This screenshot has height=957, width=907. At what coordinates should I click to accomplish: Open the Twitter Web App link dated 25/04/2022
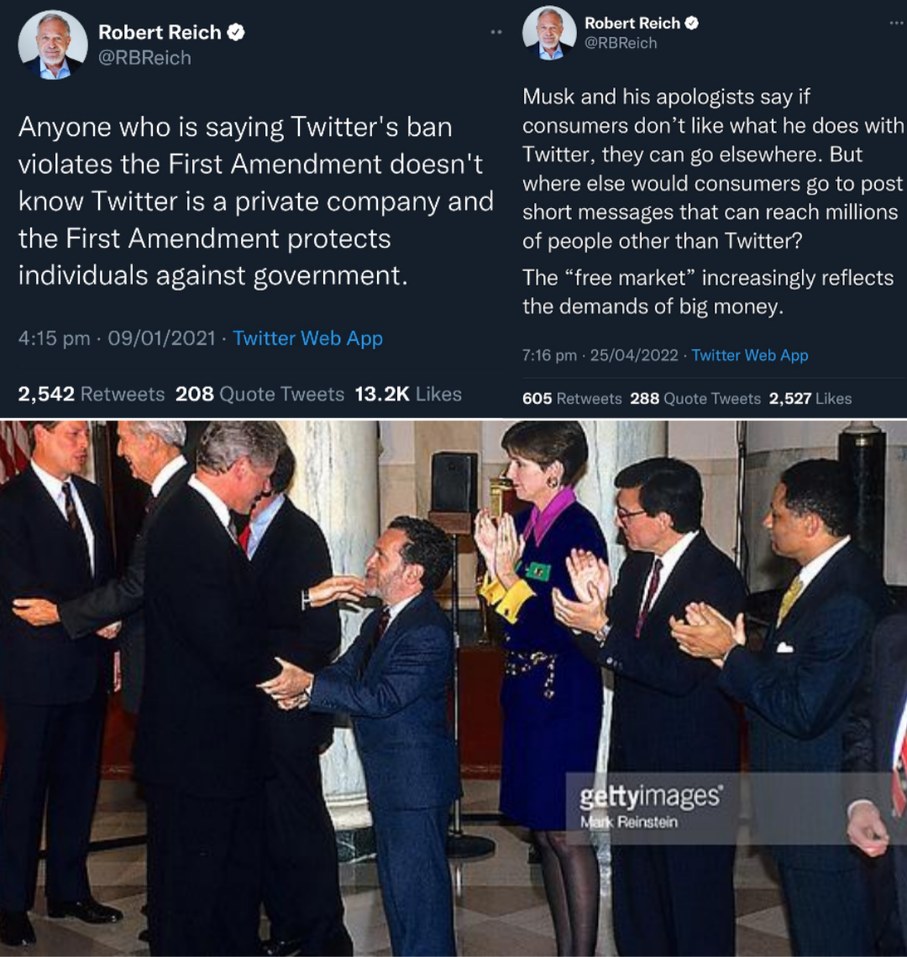749,355
